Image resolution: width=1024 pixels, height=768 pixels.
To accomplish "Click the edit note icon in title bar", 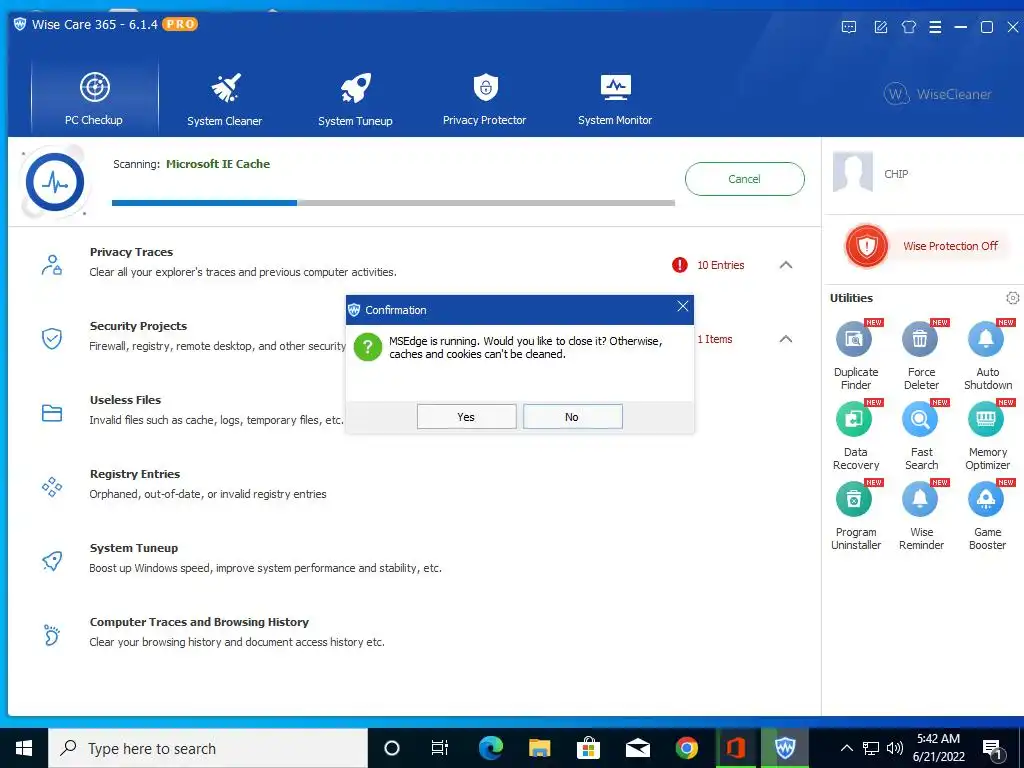I will pos(881,27).
